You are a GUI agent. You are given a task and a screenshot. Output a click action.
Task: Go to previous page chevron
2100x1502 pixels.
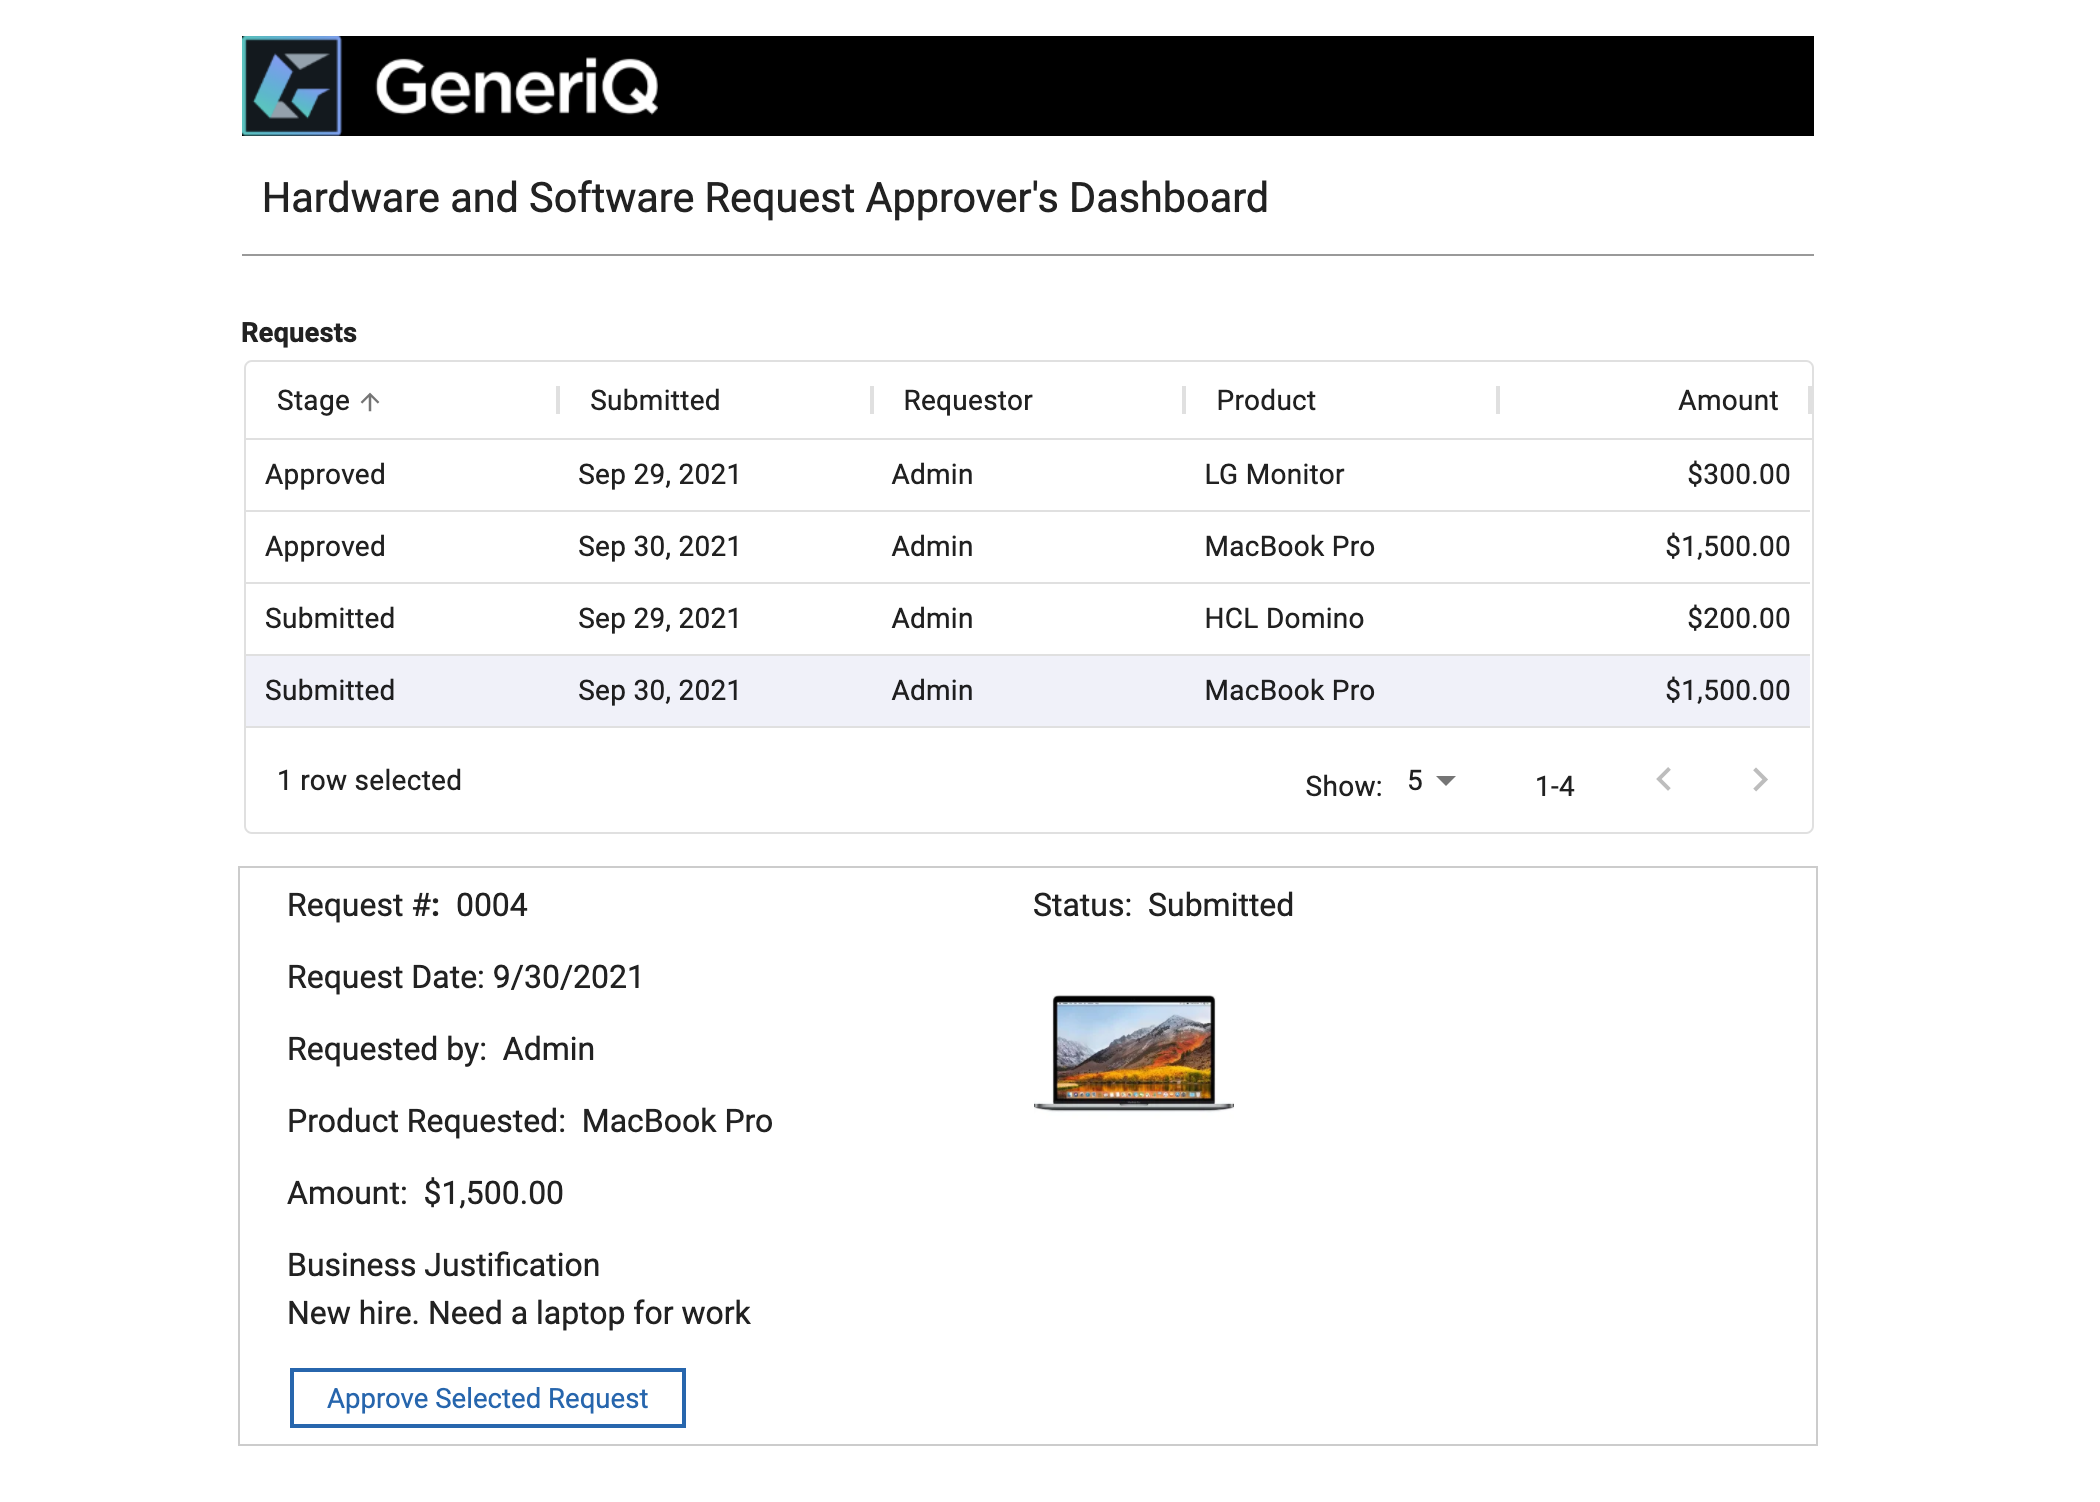coord(1664,780)
